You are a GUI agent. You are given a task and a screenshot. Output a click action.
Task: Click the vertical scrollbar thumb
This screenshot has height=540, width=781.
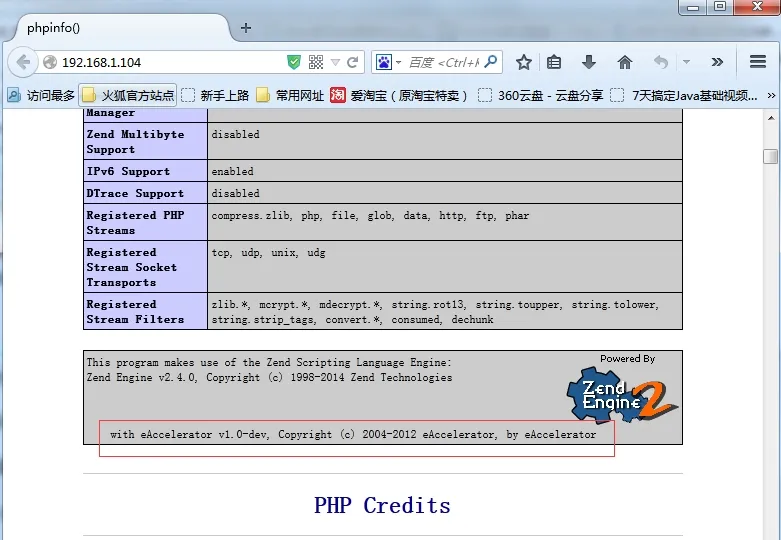(x=771, y=156)
